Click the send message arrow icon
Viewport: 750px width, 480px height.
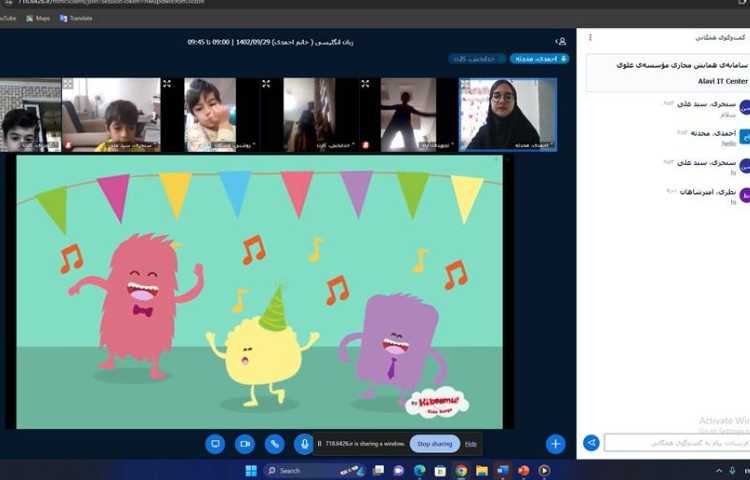591,443
